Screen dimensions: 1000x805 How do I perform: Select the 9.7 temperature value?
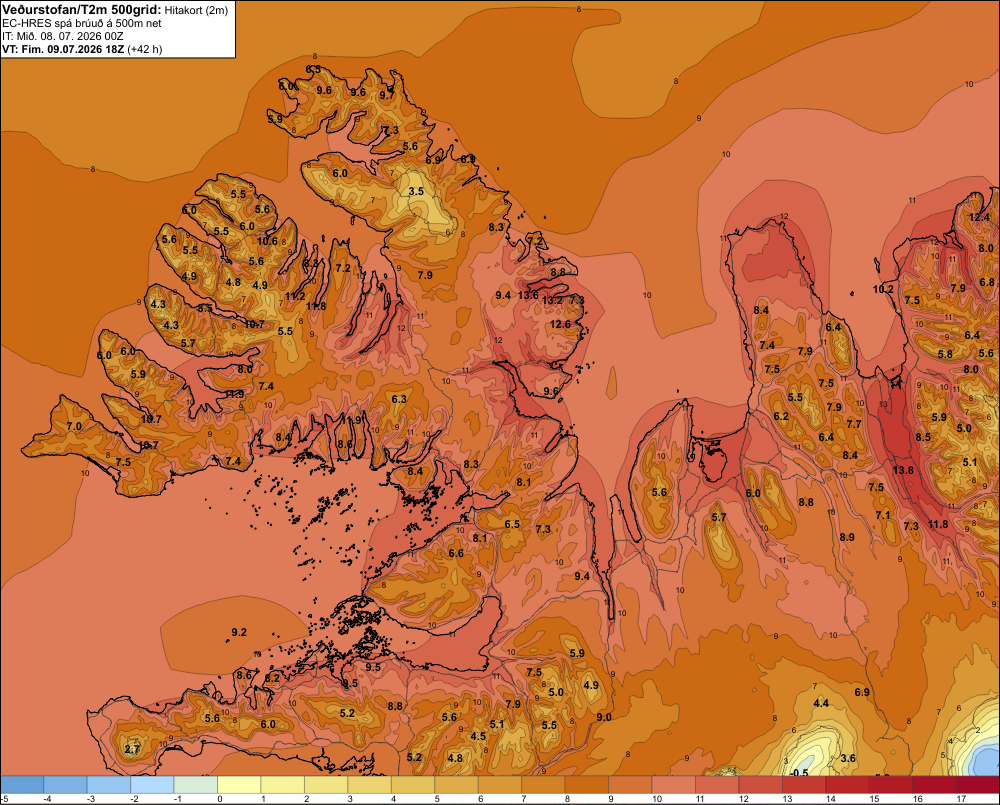coord(387,95)
